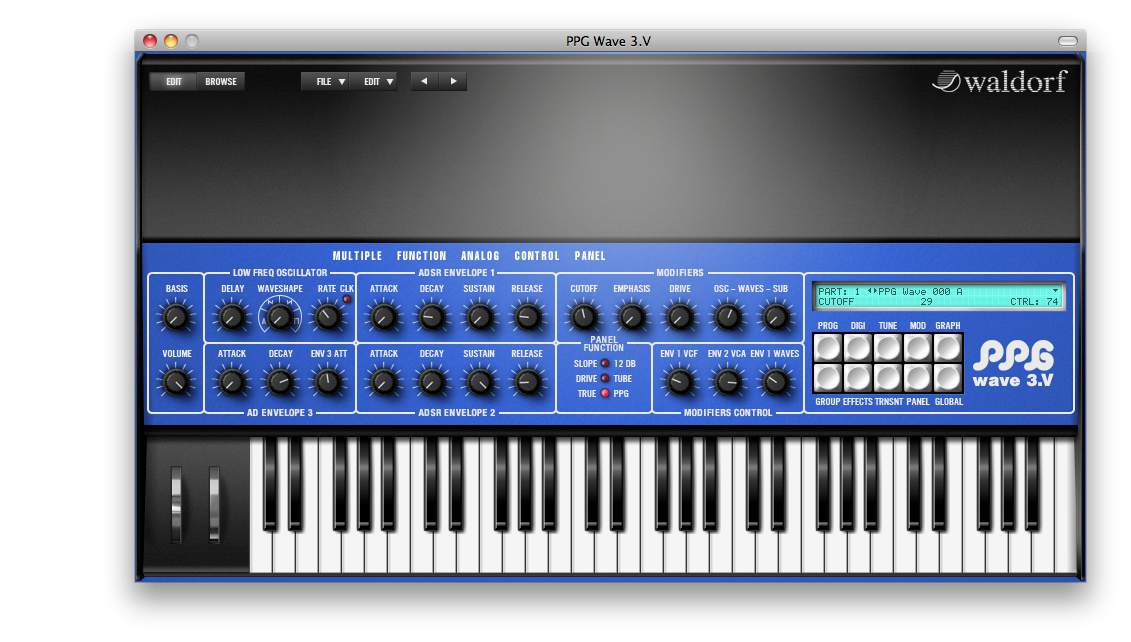Viewport: 1131px width, 642px height.
Task: Click ADSR Envelope 1 ATTACK knob
Action: point(384,317)
